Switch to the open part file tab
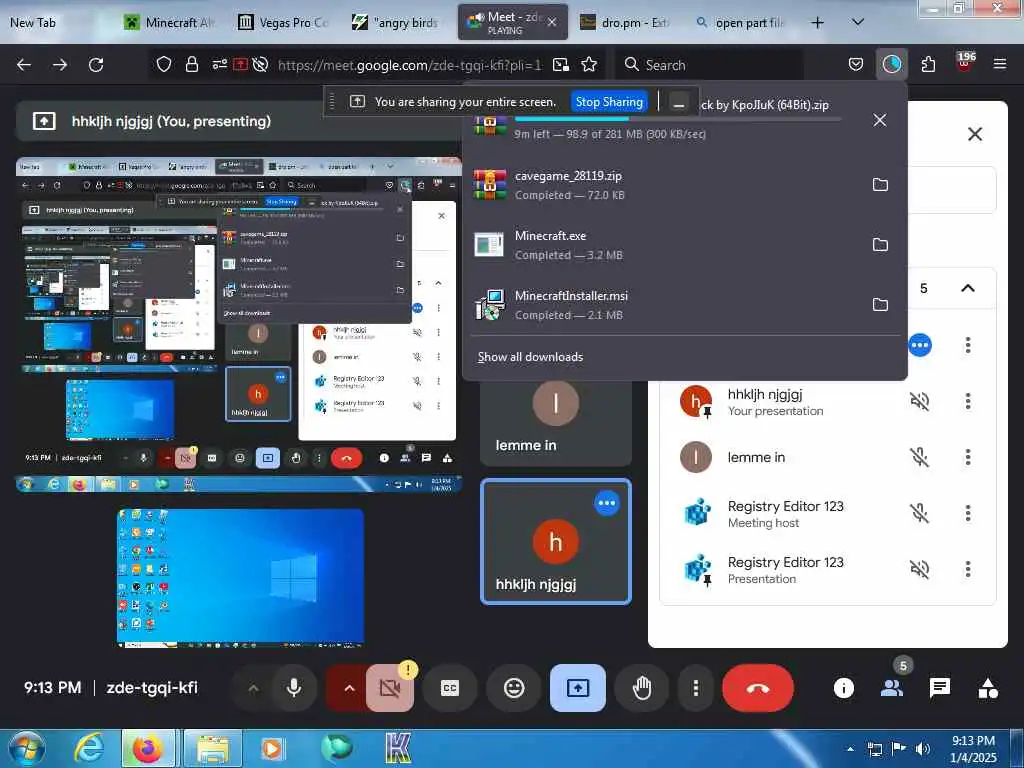The image size is (1024, 768). [739, 22]
